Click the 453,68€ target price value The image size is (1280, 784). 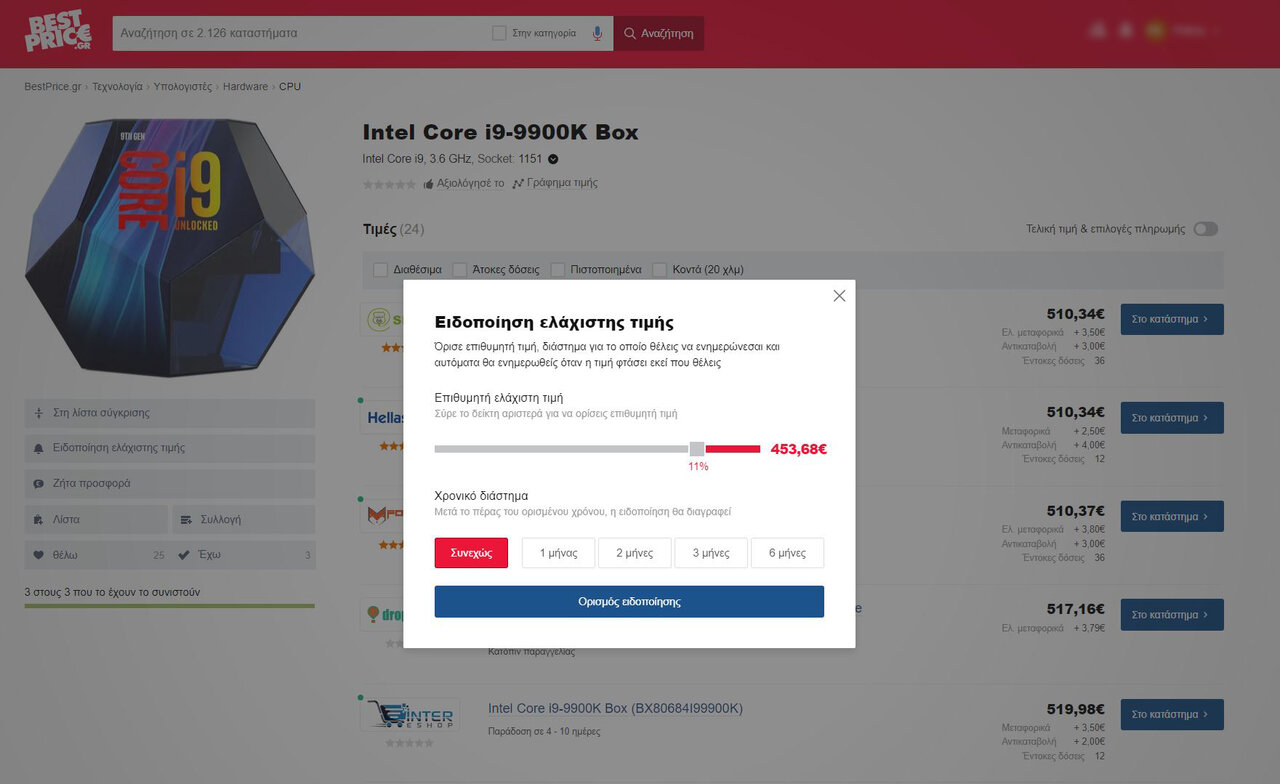(x=798, y=449)
